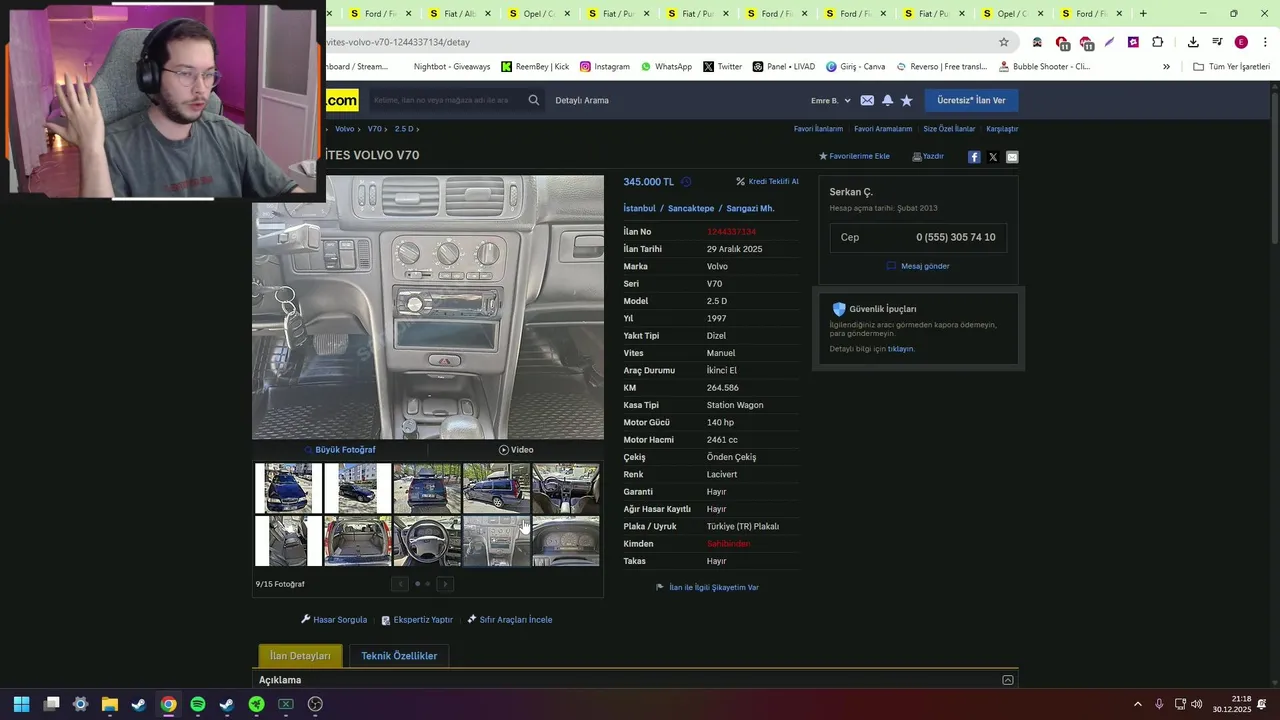Click tıklayın in the Güvenlik İpuçları box
The width and height of the screenshot is (1280, 720).
901,349
